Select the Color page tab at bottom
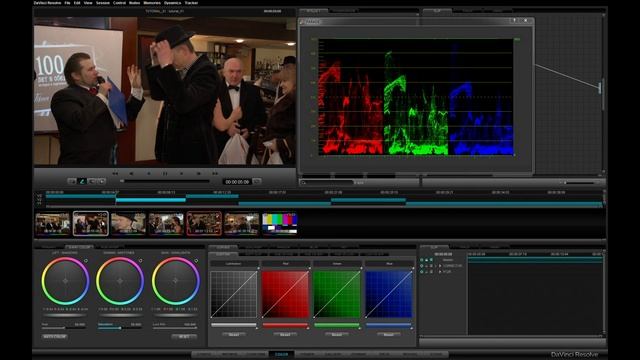This screenshot has height=360, width=640. pyautogui.click(x=281, y=354)
